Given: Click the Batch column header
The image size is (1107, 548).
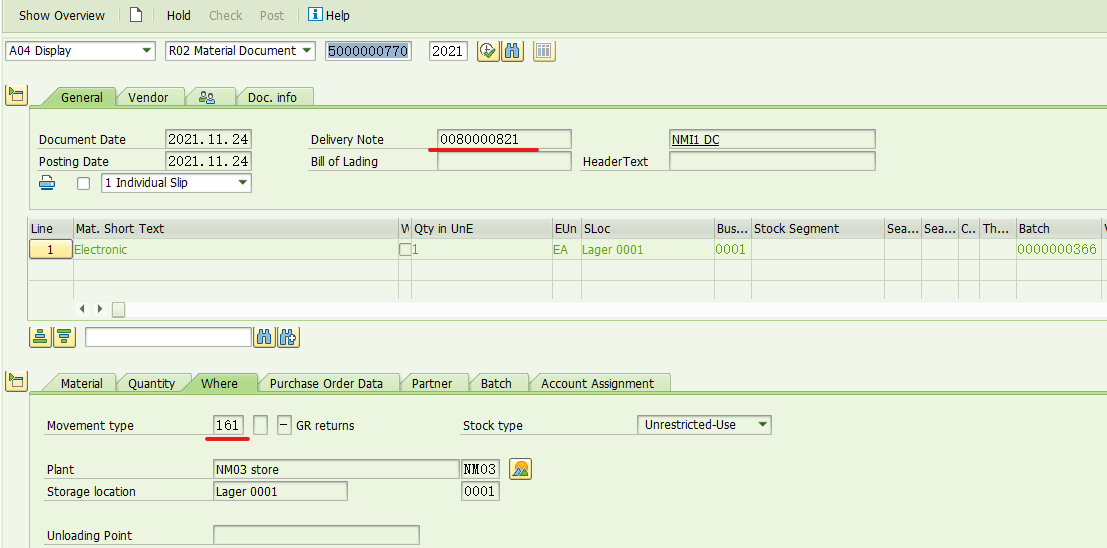Looking at the screenshot, I should tap(1058, 229).
